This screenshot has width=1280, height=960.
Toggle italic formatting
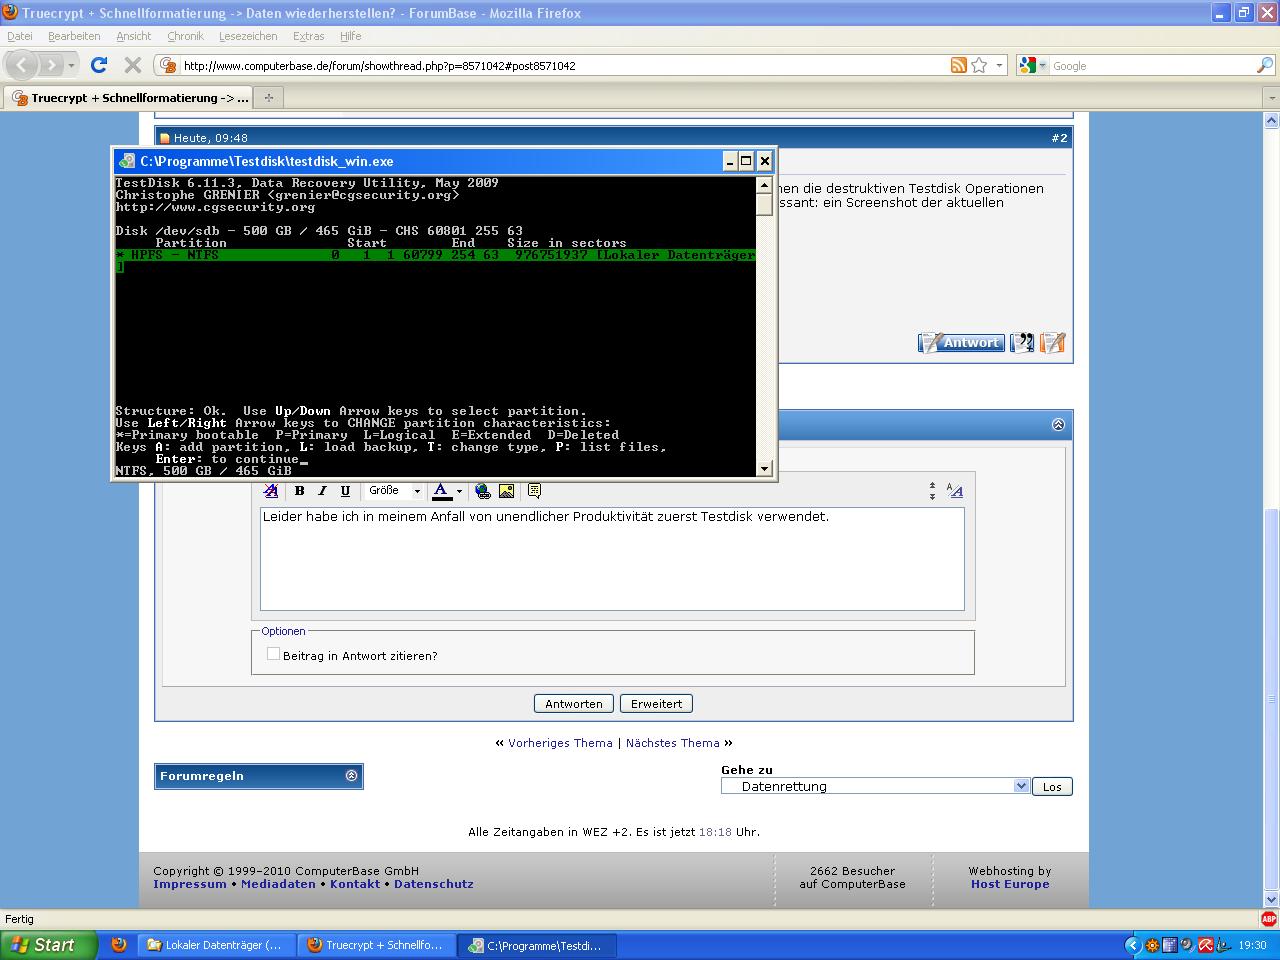322,491
